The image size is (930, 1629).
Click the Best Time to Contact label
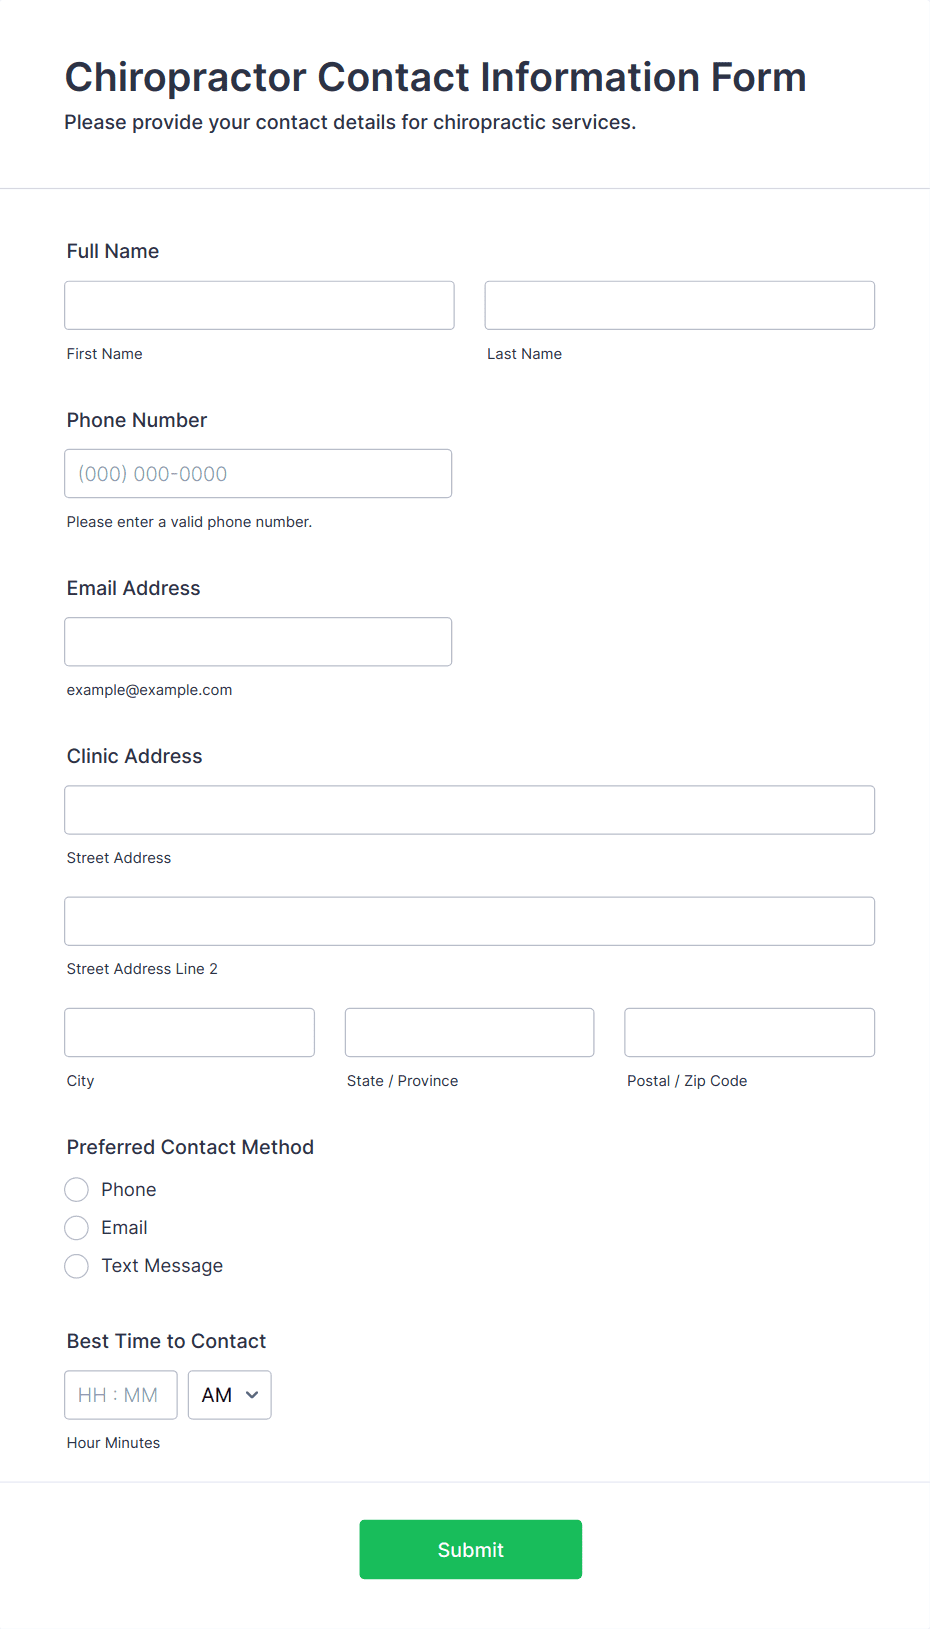(166, 1341)
